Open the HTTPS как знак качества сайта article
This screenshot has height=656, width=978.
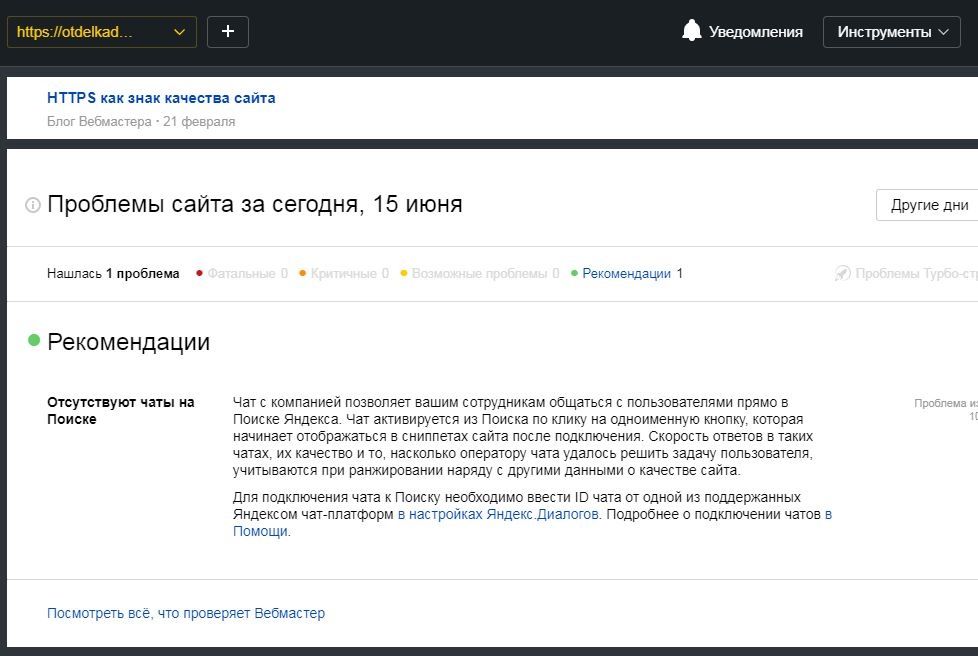coord(161,98)
